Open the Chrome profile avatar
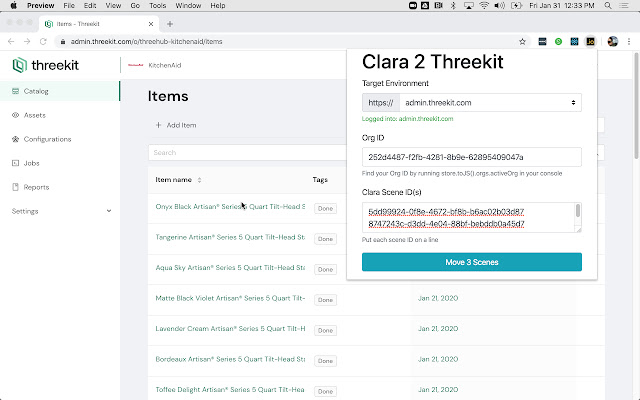The image size is (640, 400). 613,41
